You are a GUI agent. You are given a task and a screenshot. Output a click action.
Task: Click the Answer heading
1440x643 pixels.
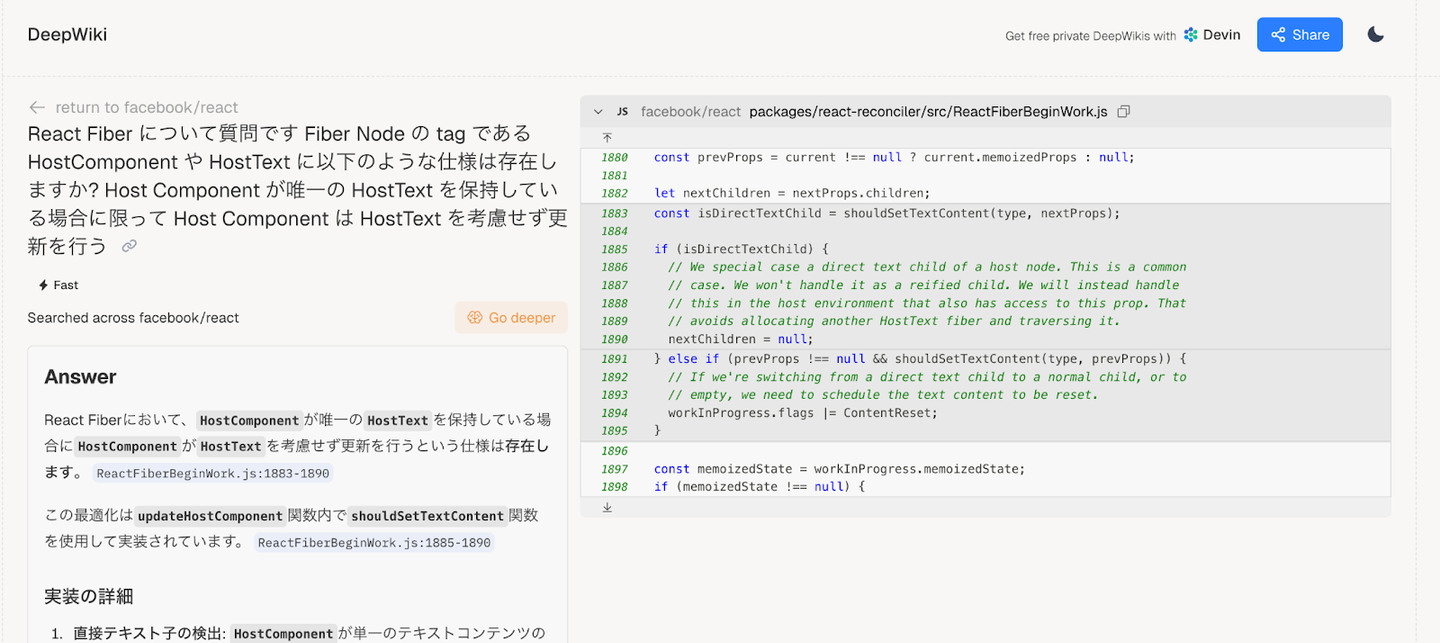[x=80, y=377]
